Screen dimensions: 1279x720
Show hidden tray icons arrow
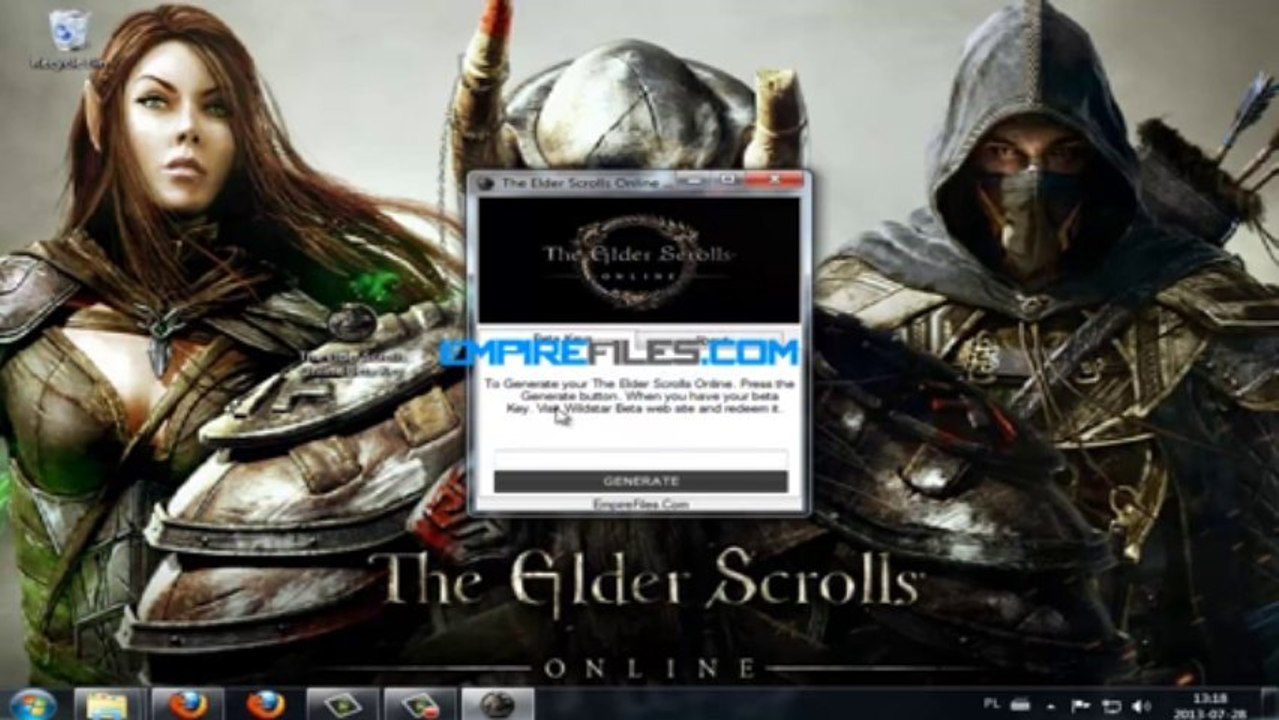(x=1051, y=705)
